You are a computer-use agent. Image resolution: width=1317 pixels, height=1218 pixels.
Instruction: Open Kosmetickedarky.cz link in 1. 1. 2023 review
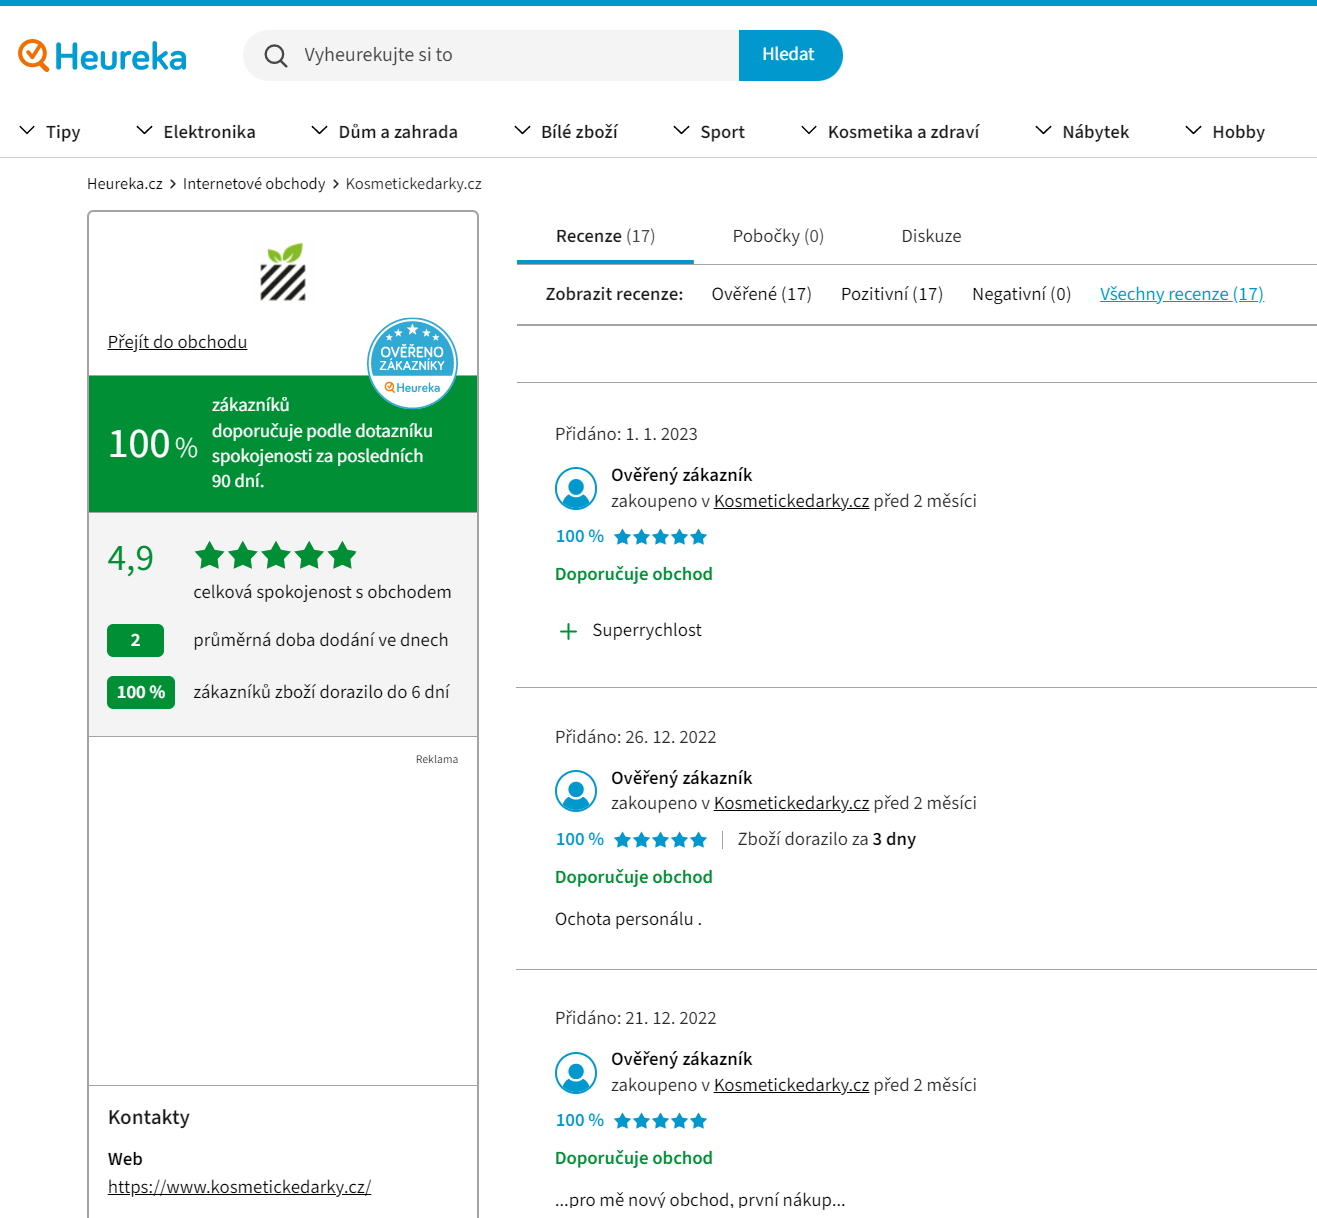pyautogui.click(x=791, y=501)
